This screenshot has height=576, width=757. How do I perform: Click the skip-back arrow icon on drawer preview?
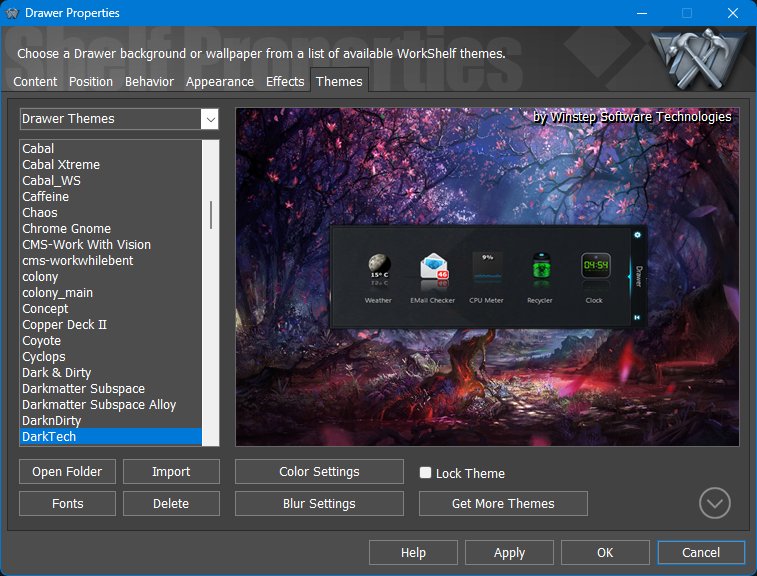tap(637, 317)
